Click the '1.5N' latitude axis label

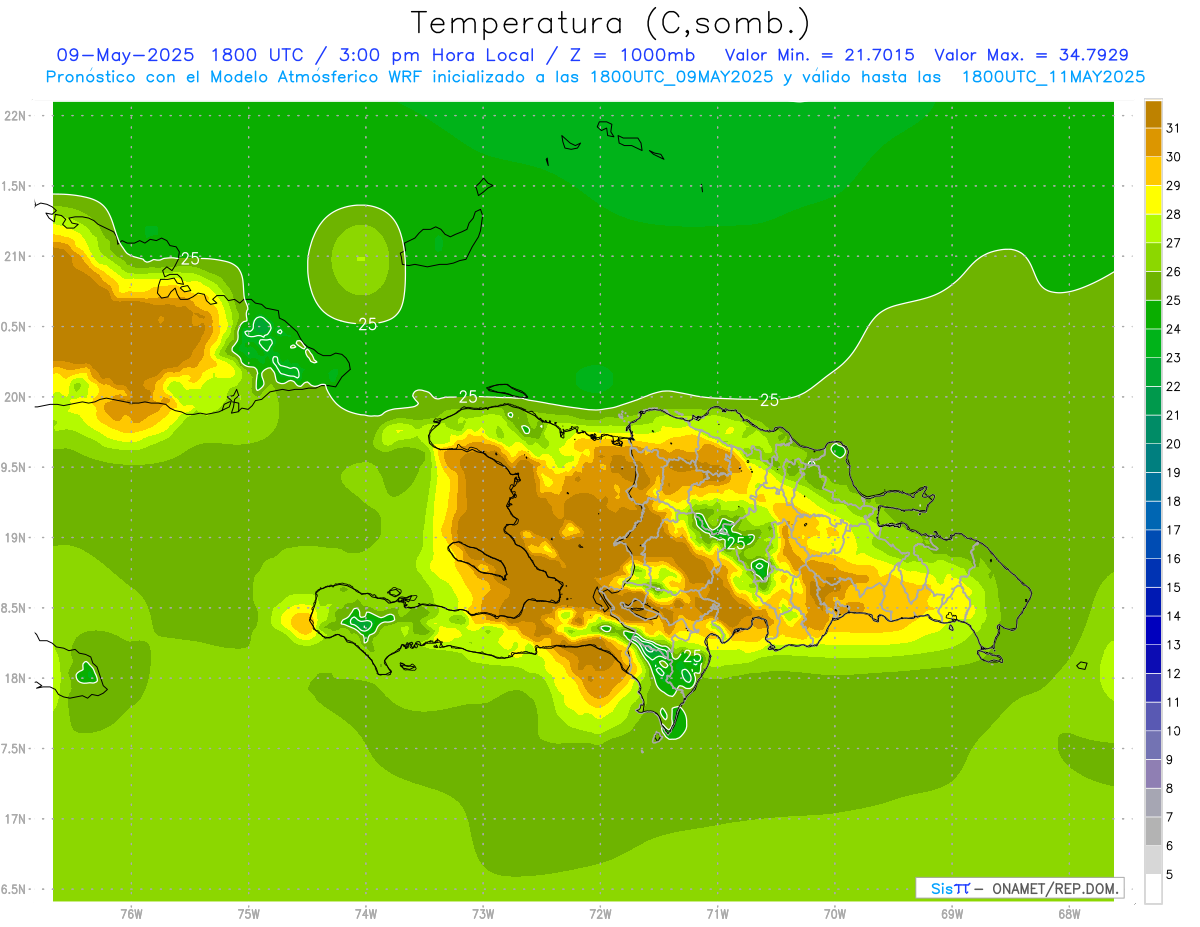tap(16, 186)
